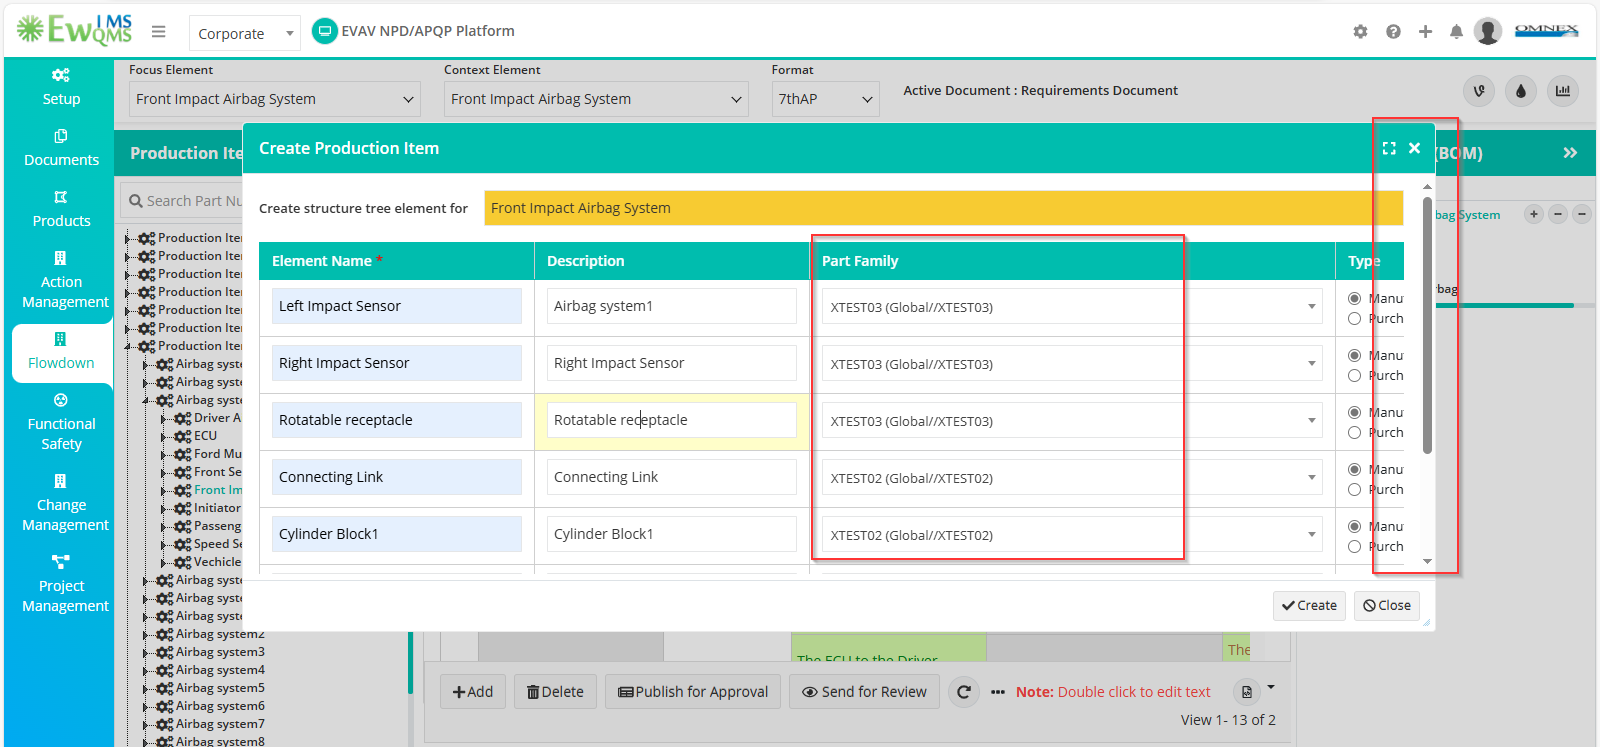Select Manu radio for Rotatable receptacle

click(x=1354, y=412)
